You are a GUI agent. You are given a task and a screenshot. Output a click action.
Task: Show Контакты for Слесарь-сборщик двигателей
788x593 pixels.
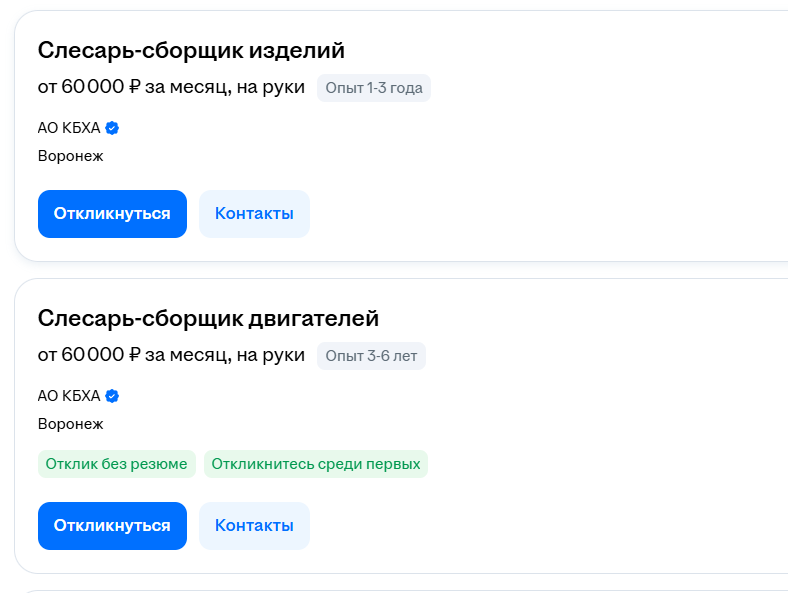[x=254, y=526]
